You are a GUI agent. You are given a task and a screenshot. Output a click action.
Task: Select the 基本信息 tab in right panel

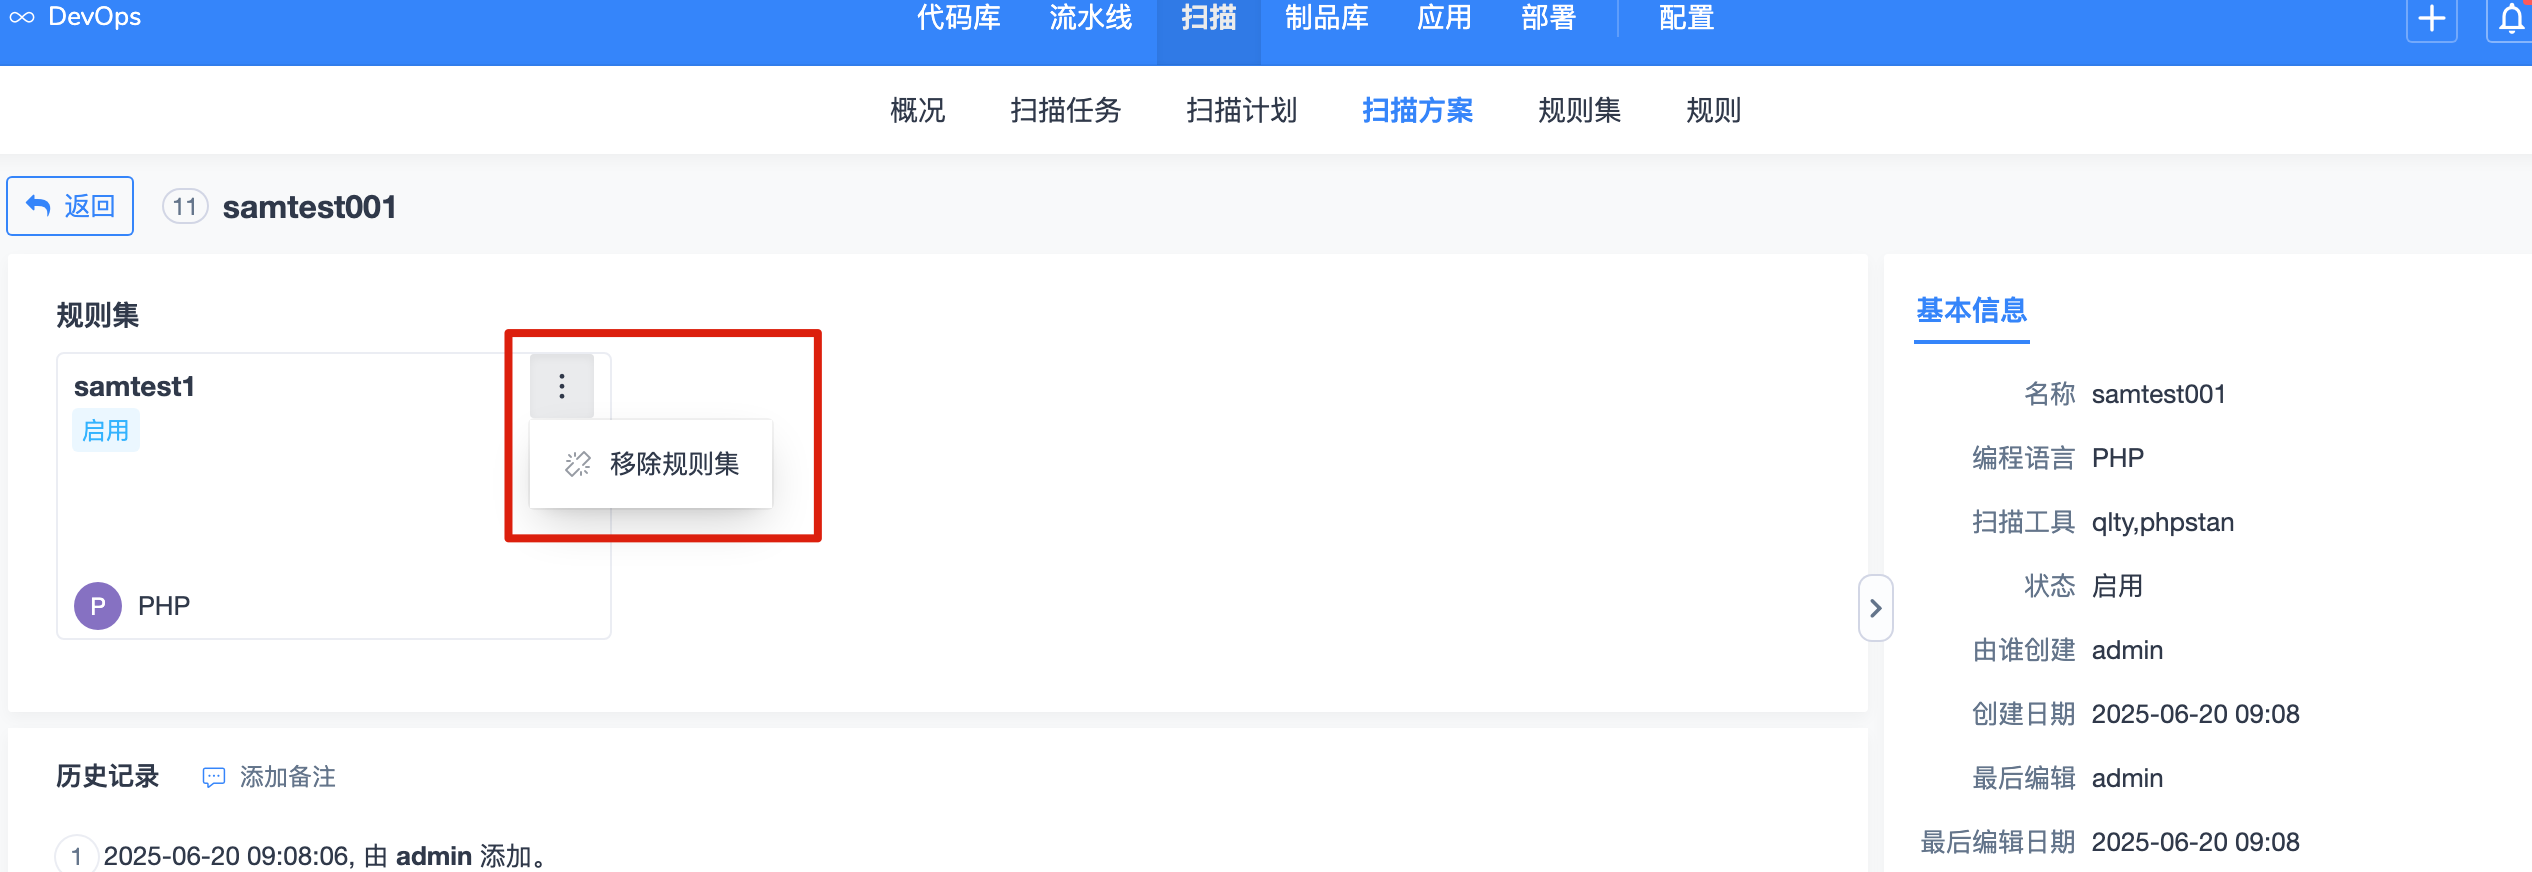pos(1972,311)
